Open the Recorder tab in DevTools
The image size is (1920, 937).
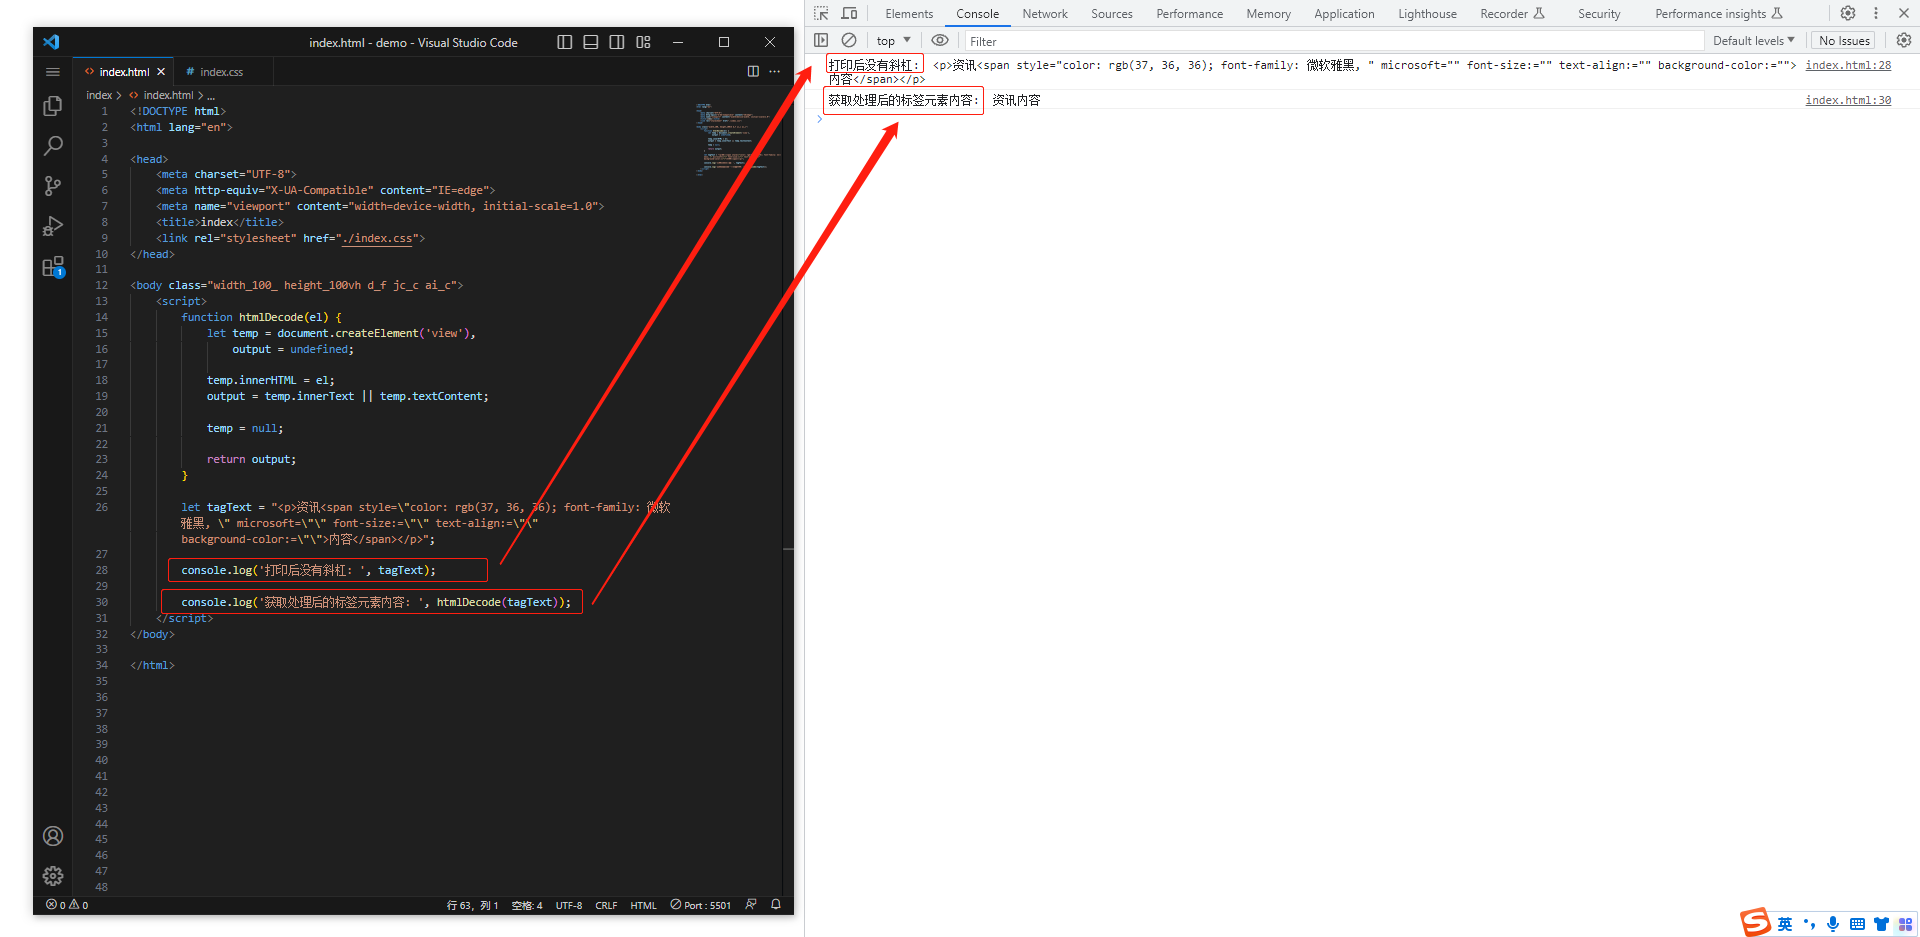point(1512,14)
